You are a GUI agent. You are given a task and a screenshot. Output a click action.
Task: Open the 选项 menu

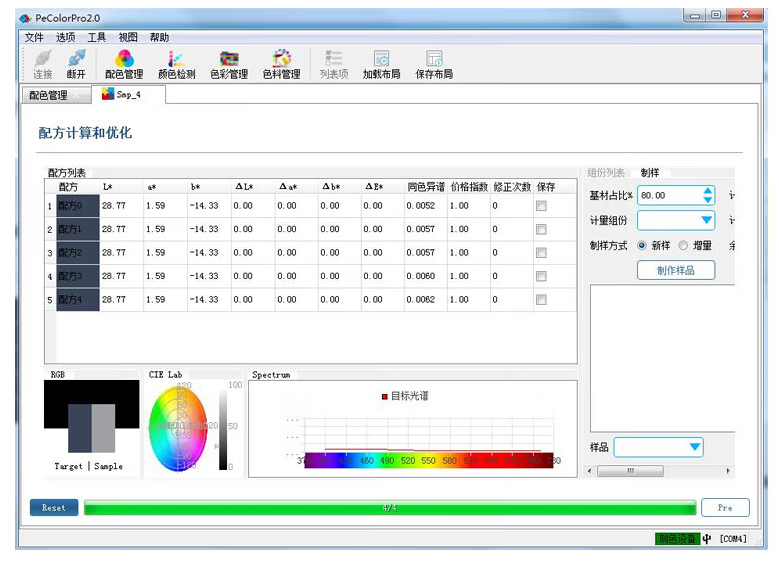click(66, 37)
